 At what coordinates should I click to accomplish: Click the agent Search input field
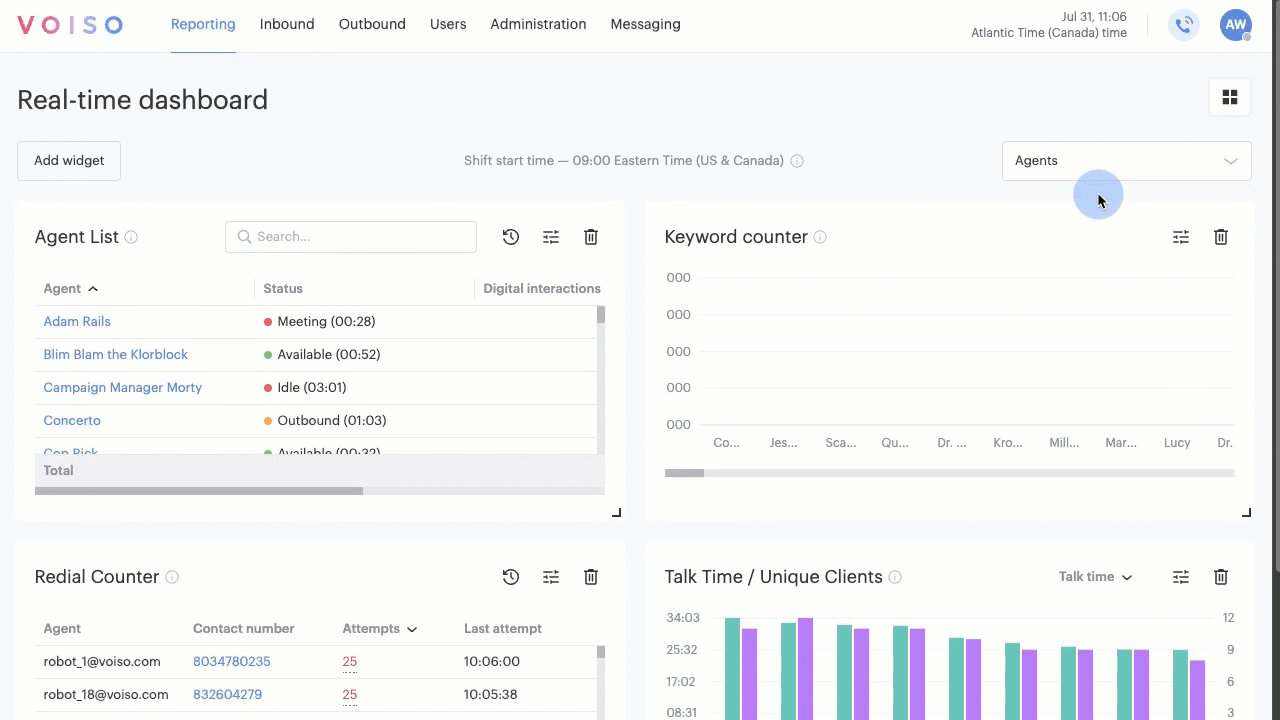coord(350,237)
